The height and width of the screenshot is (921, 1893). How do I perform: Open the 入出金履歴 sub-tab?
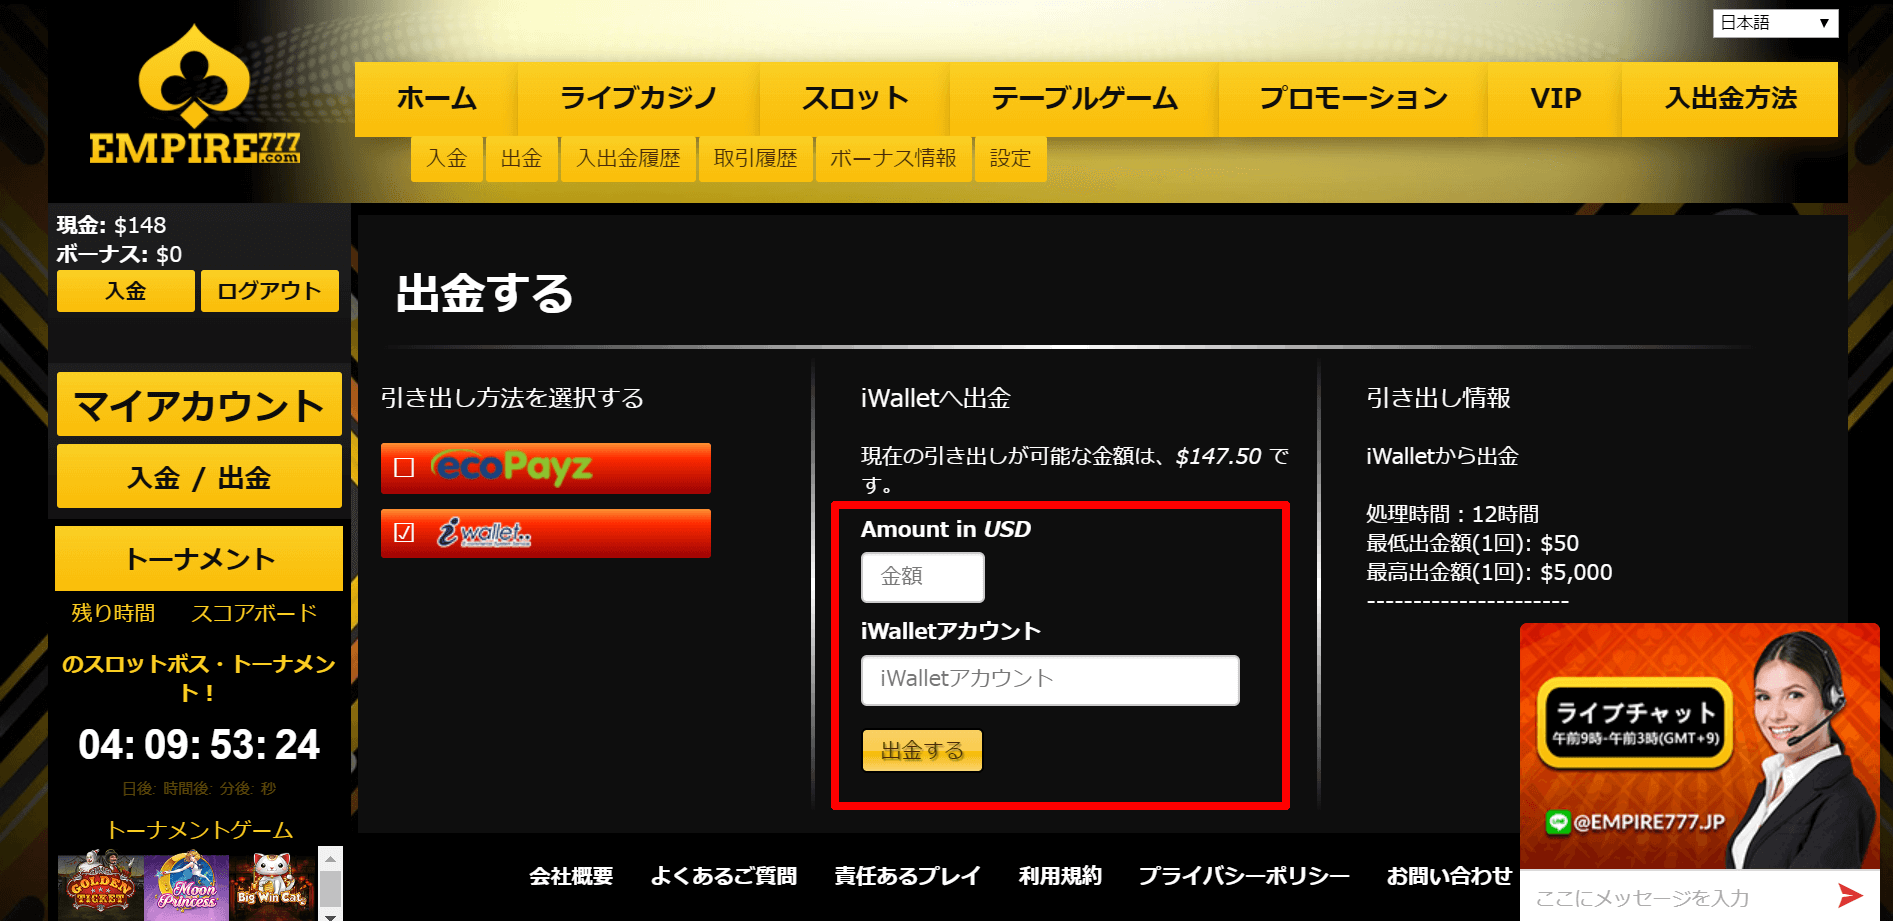628,159
